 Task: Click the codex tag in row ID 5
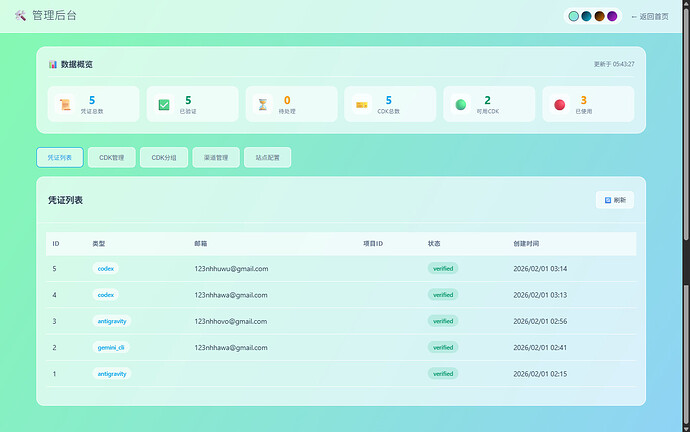(x=106, y=269)
